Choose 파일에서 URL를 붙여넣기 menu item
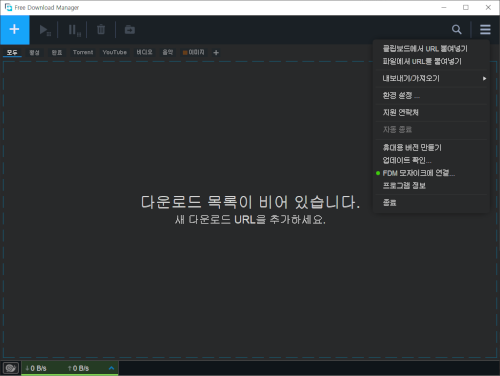The width and height of the screenshot is (500, 376). tap(431, 61)
